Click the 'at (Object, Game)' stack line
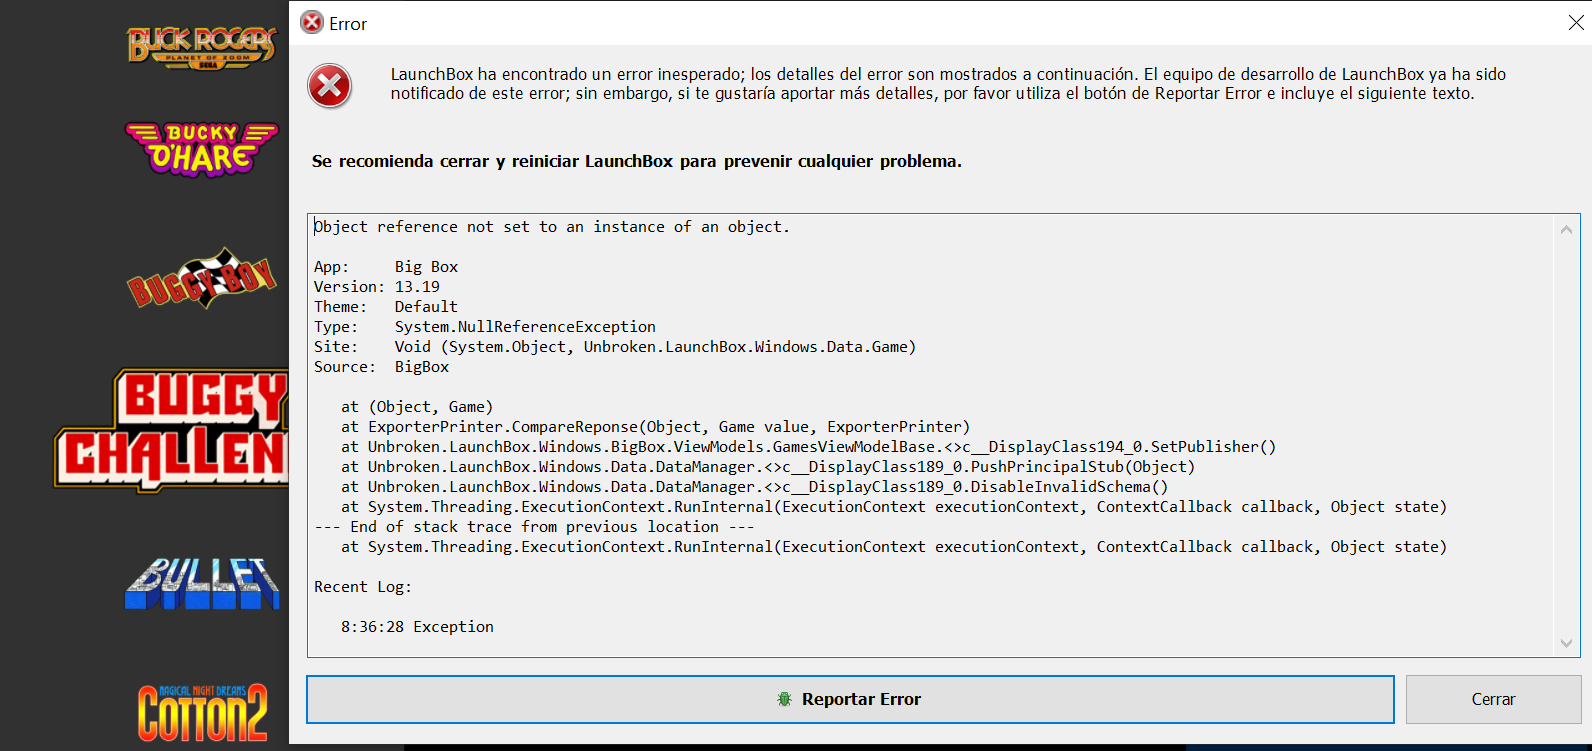Viewport: 1592px width, 751px height. point(417,407)
